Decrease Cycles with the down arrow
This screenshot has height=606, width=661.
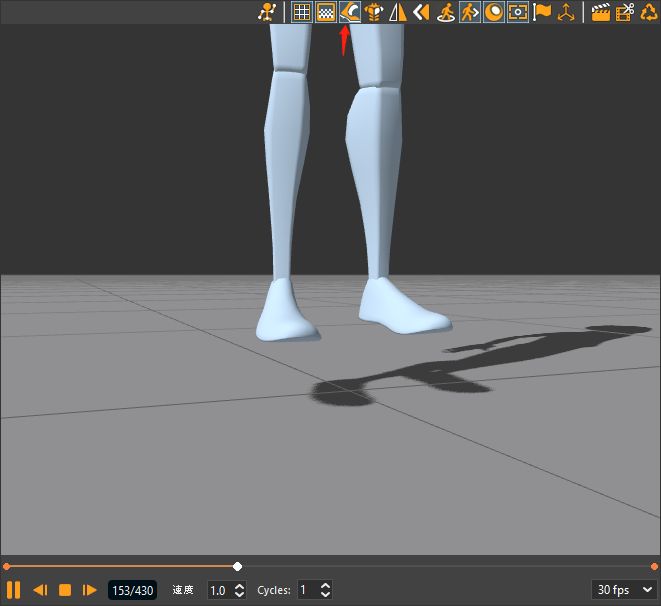[x=325, y=594]
